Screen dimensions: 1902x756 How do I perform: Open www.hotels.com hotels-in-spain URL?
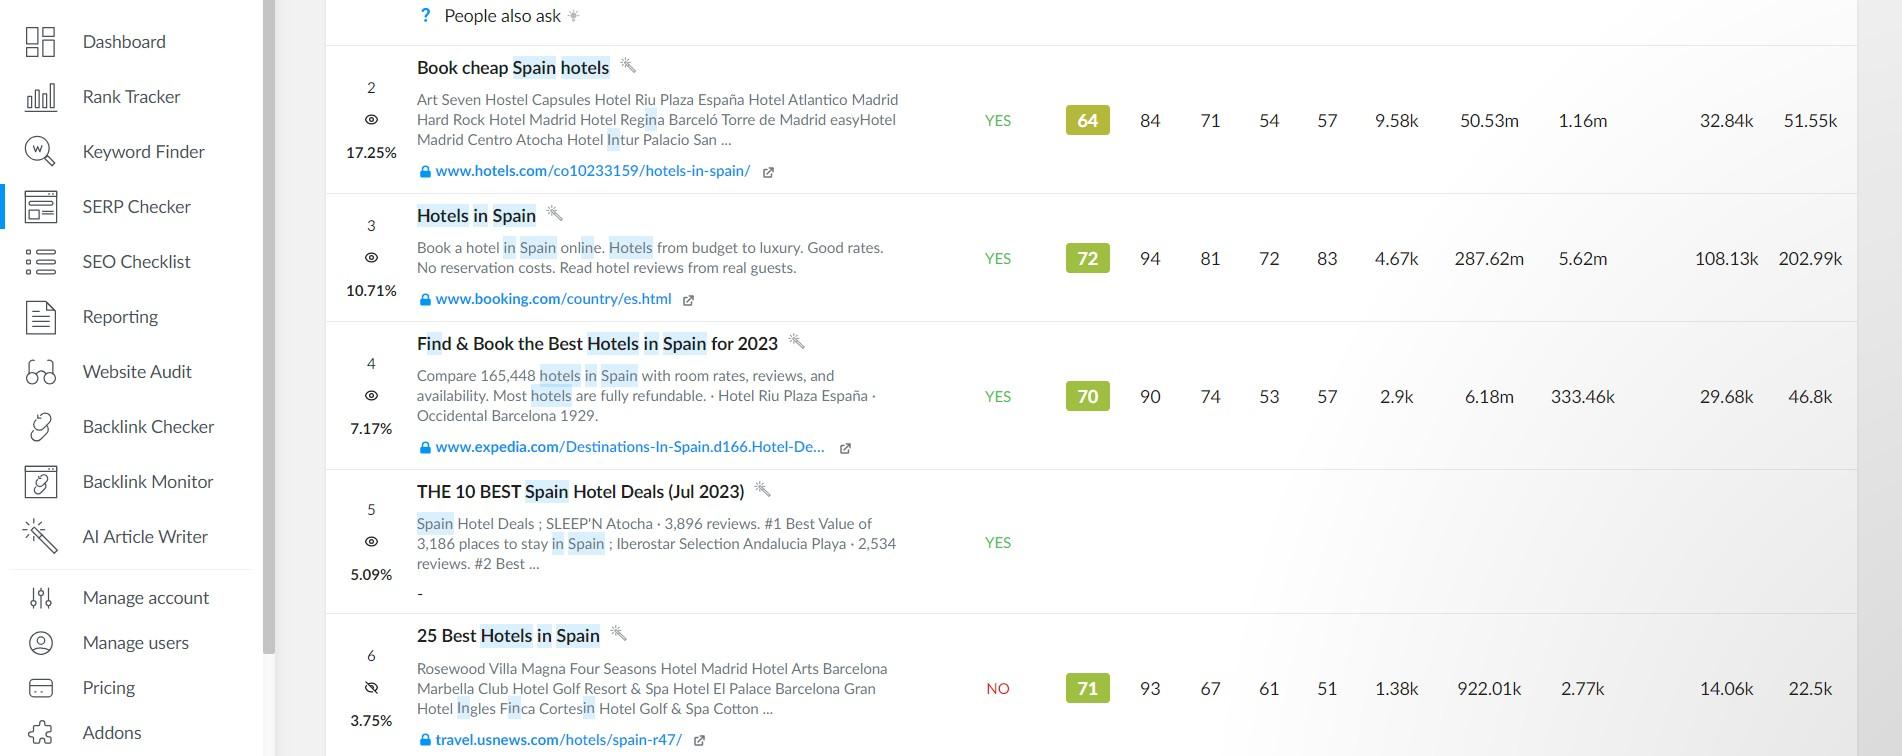(x=592, y=171)
